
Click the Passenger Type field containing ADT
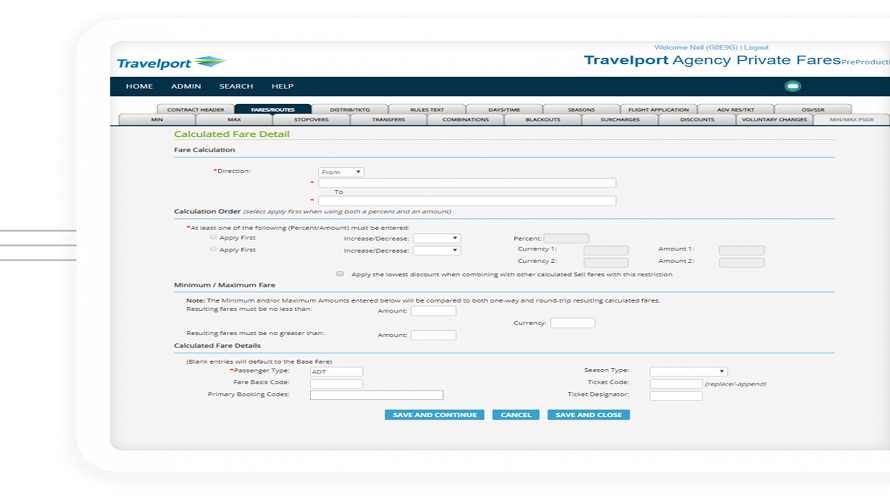(x=336, y=372)
